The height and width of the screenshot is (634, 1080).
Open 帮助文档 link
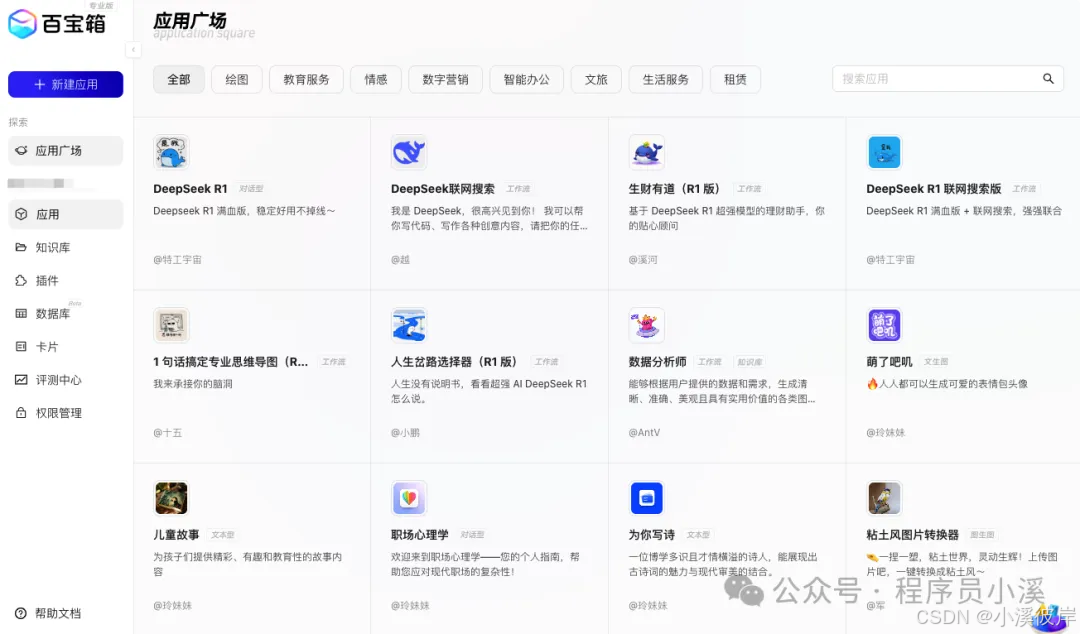(58, 613)
